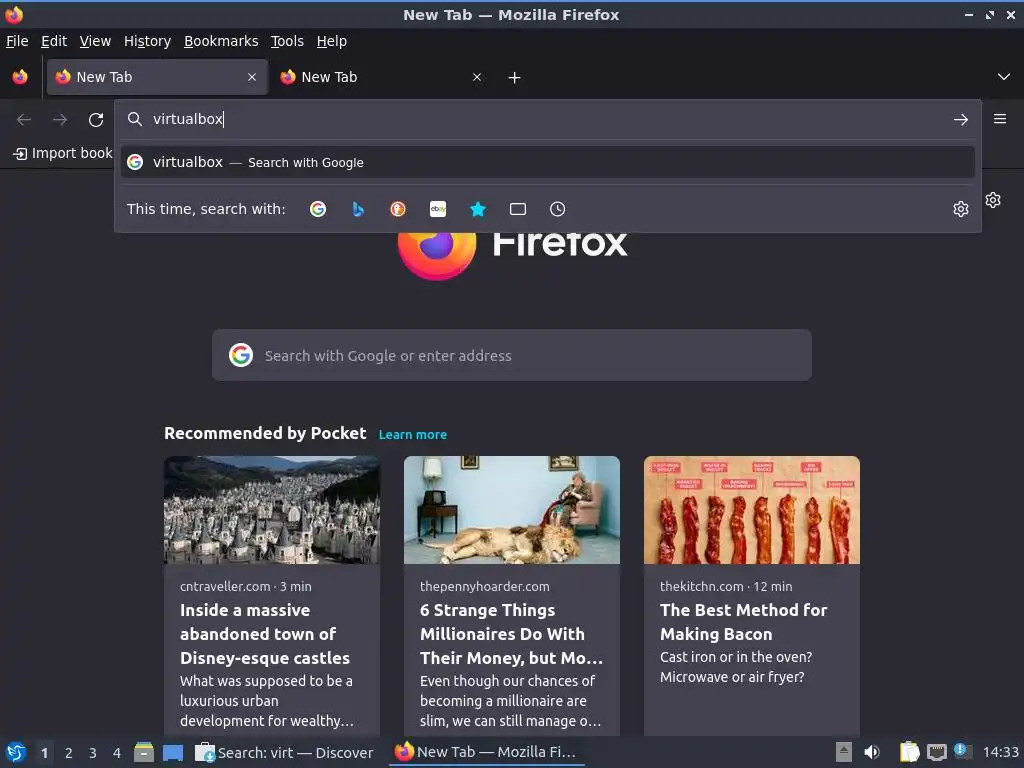The width and height of the screenshot is (1024, 768).
Task: Close the first New Tab
Action: point(252,77)
